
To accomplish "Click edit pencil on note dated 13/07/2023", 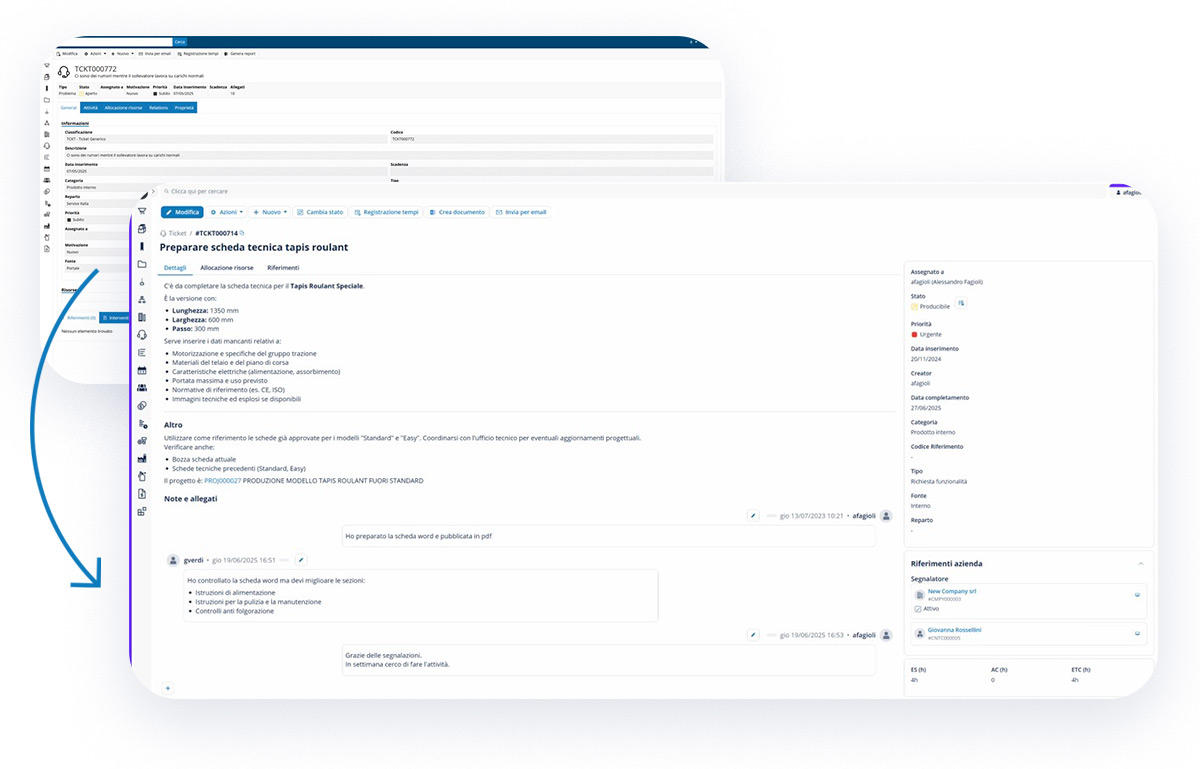I will point(754,516).
